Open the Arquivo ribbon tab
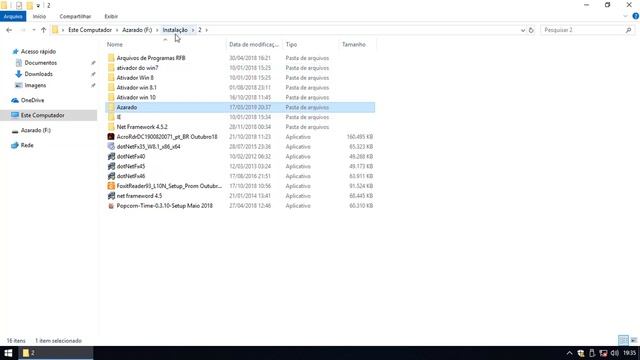640x360 pixels. pos(13,16)
